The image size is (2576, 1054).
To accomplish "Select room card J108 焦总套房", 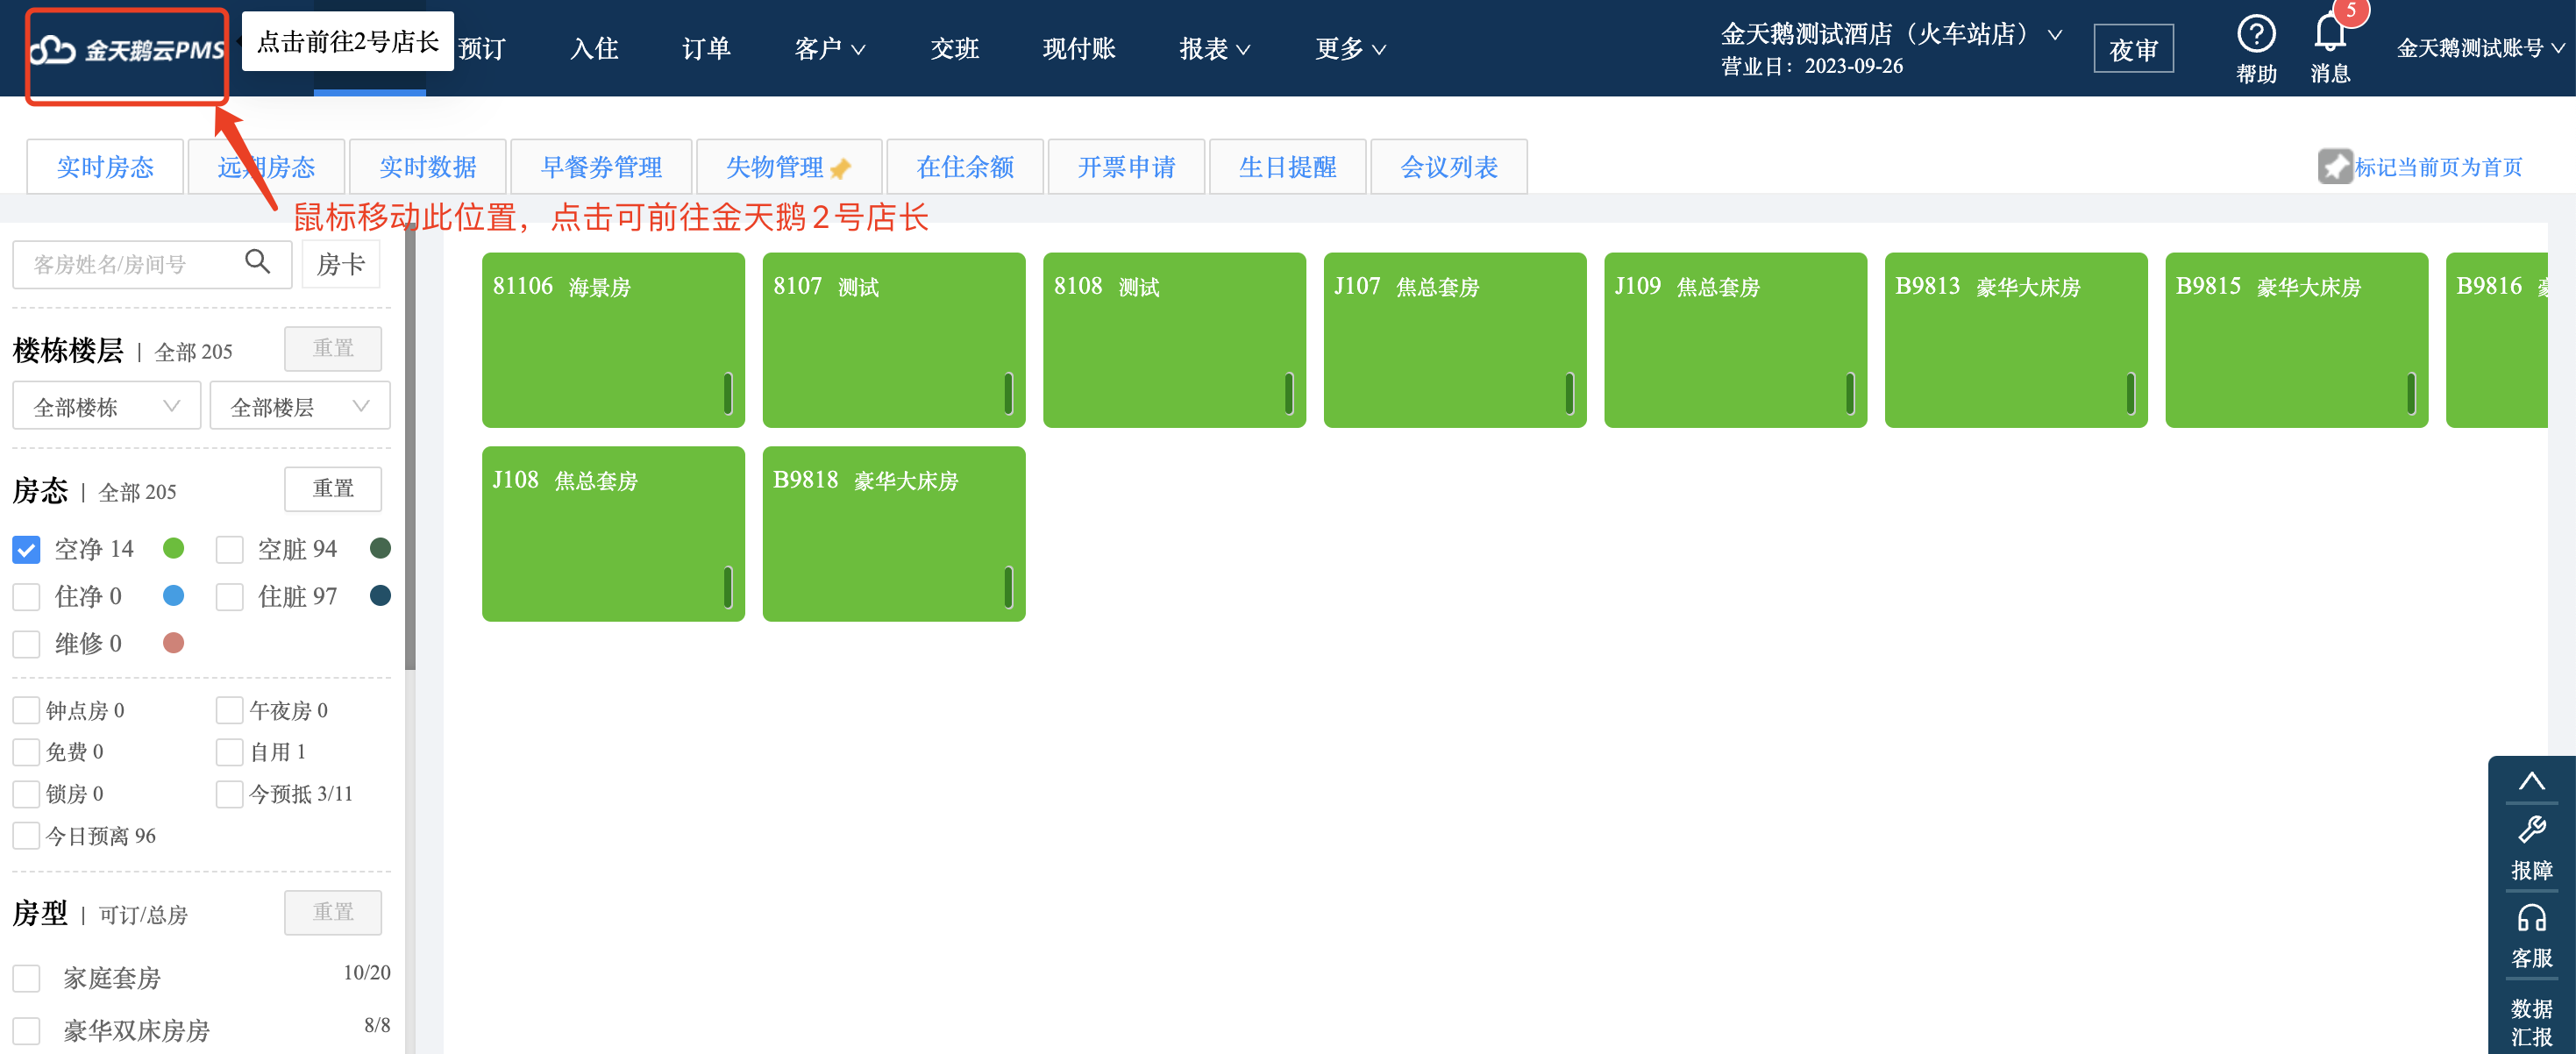I will pos(613,534).
